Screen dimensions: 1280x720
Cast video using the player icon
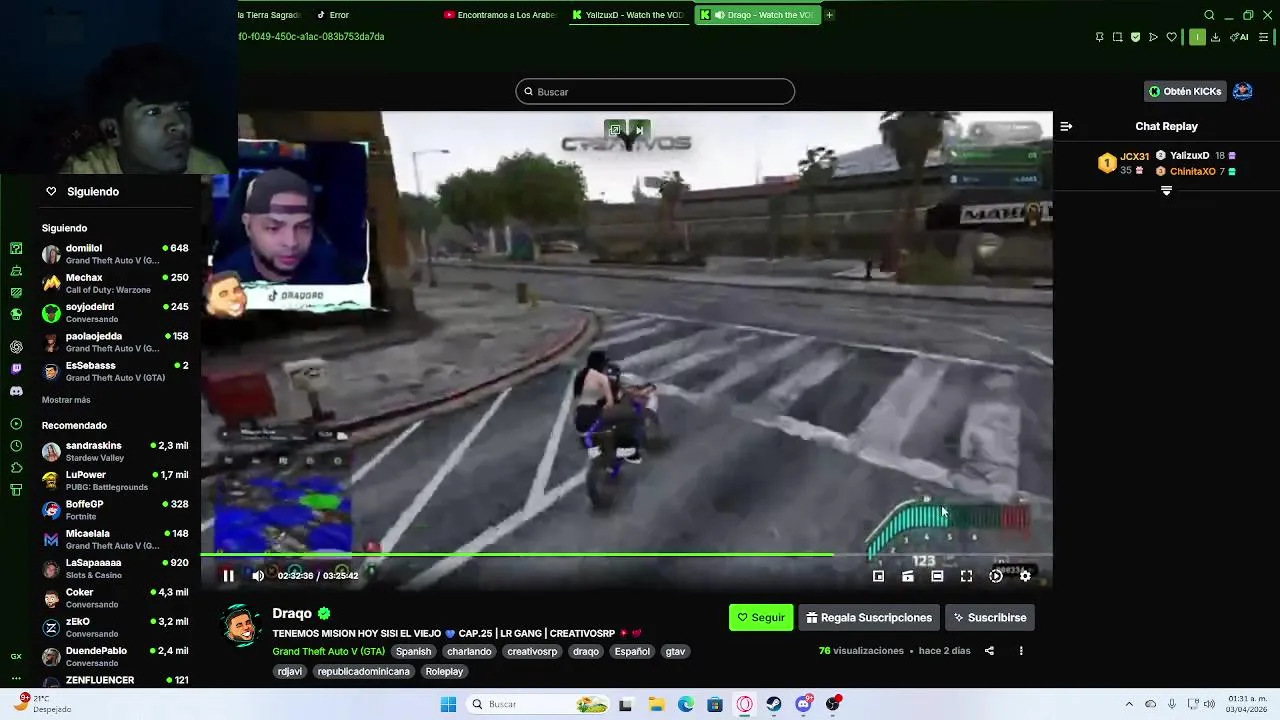[x=908, y=576]
